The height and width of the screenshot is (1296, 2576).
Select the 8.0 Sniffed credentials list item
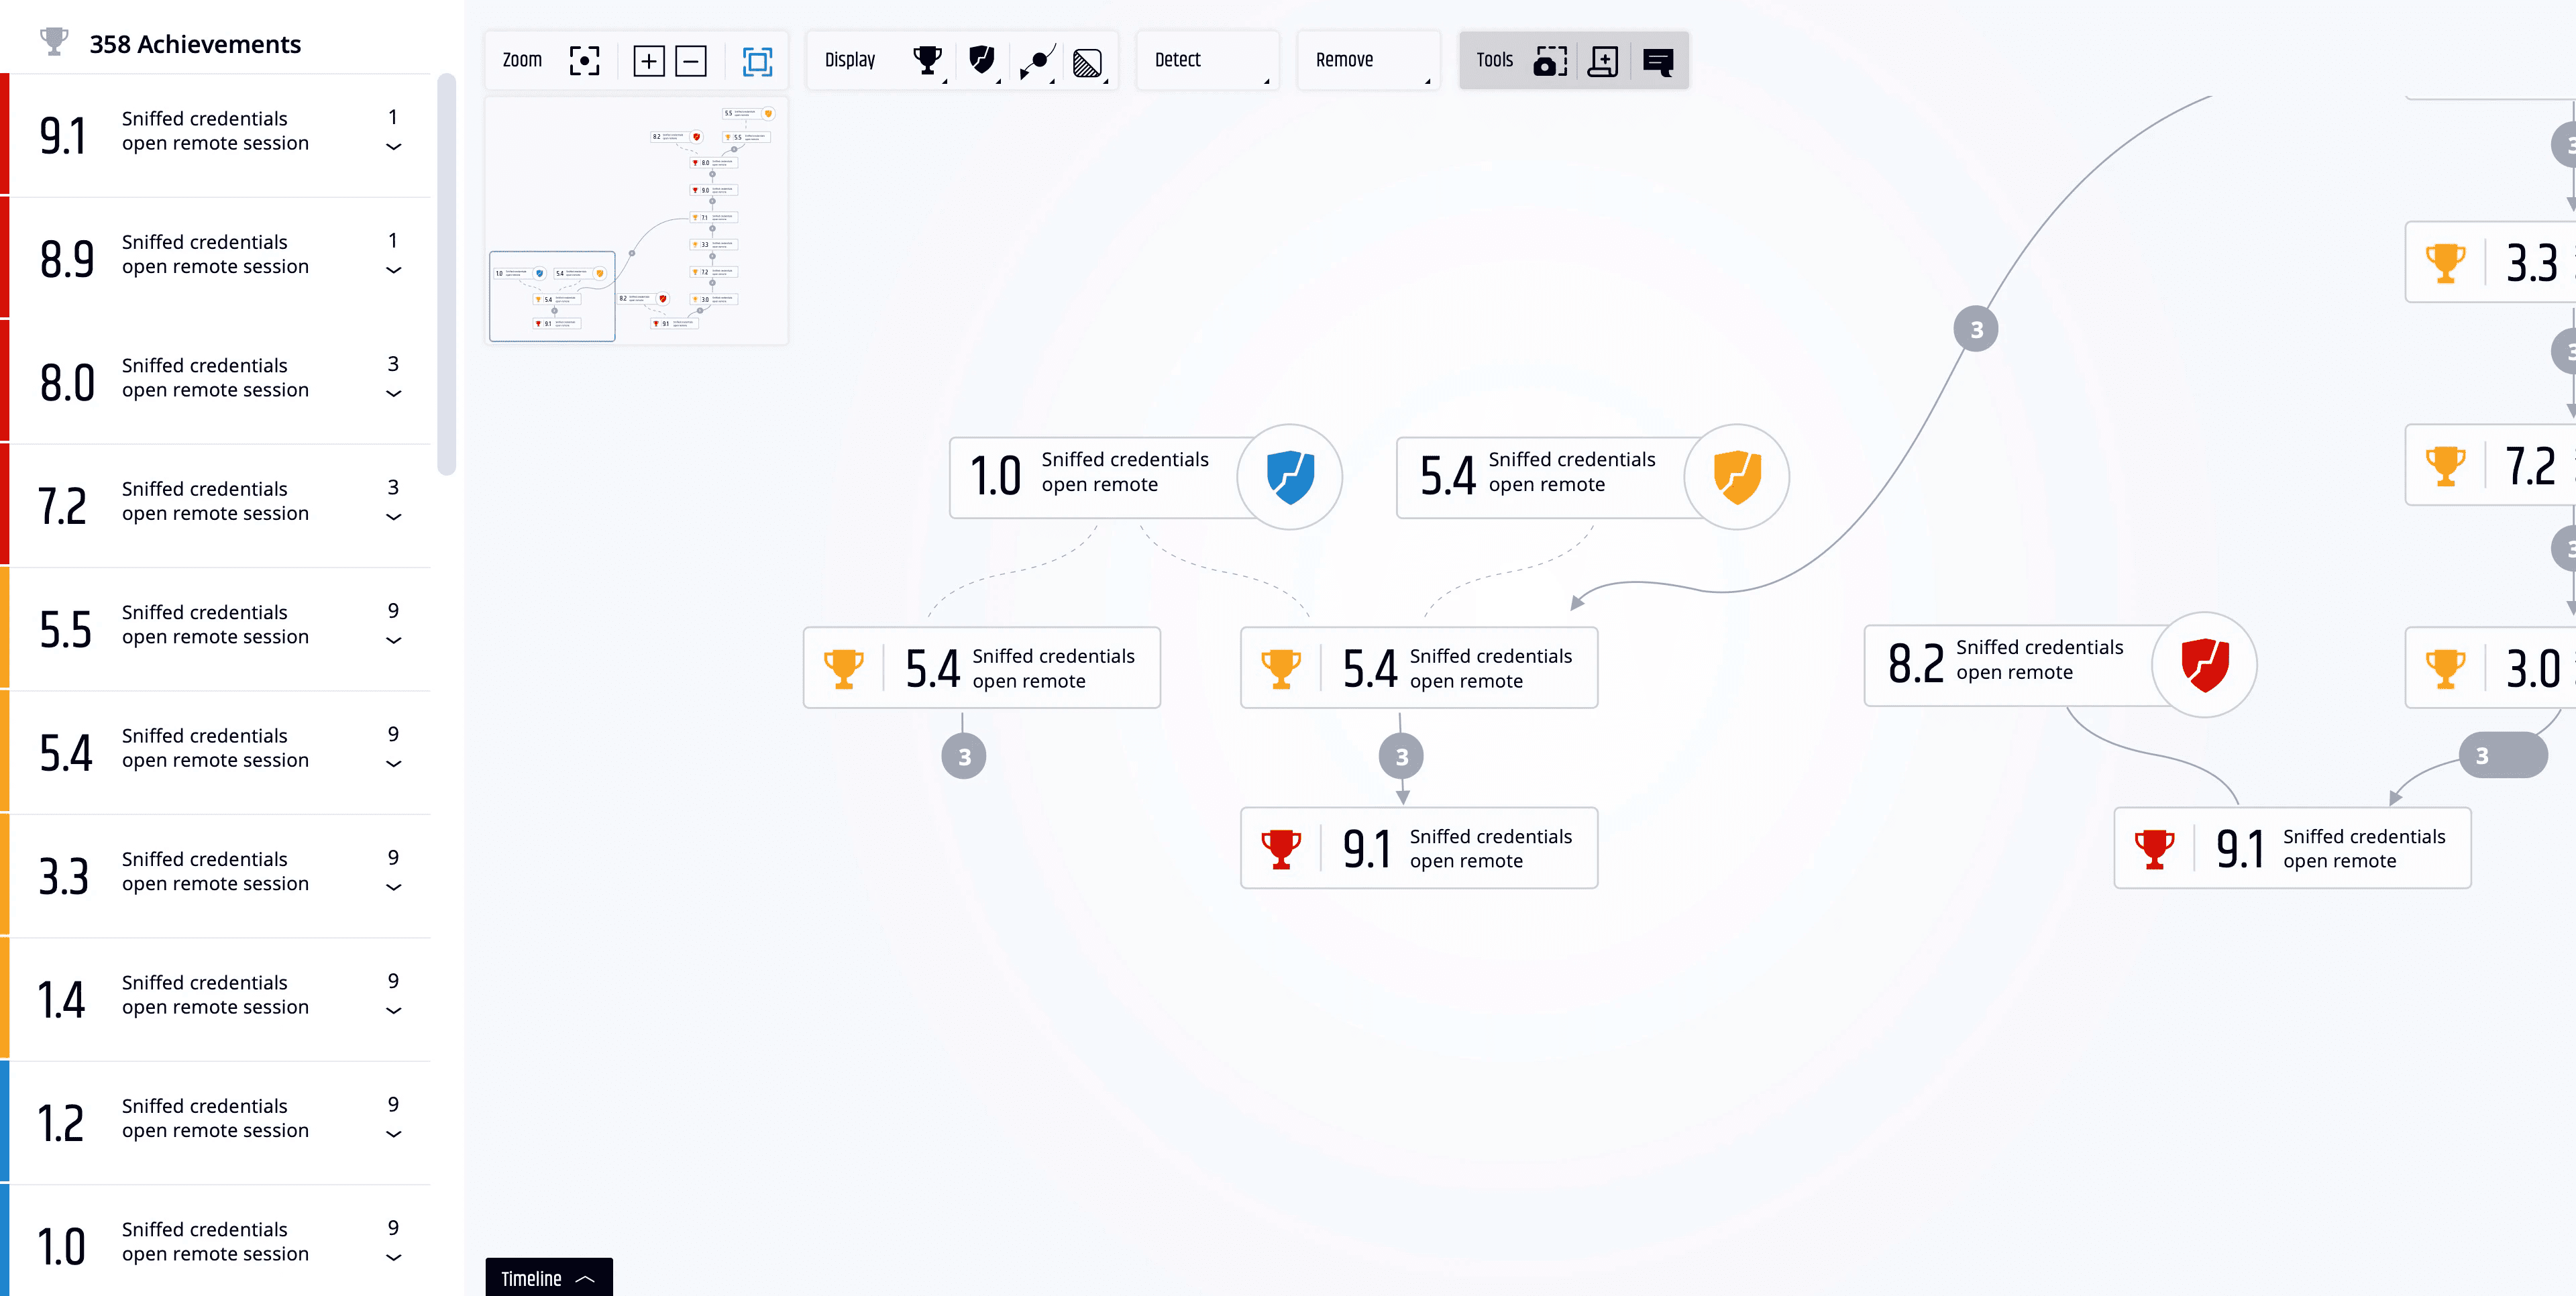click(215, 378)
